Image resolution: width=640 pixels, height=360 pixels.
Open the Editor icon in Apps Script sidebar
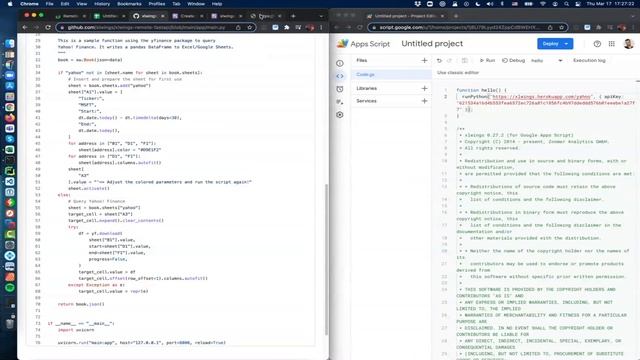pos(340,76)
